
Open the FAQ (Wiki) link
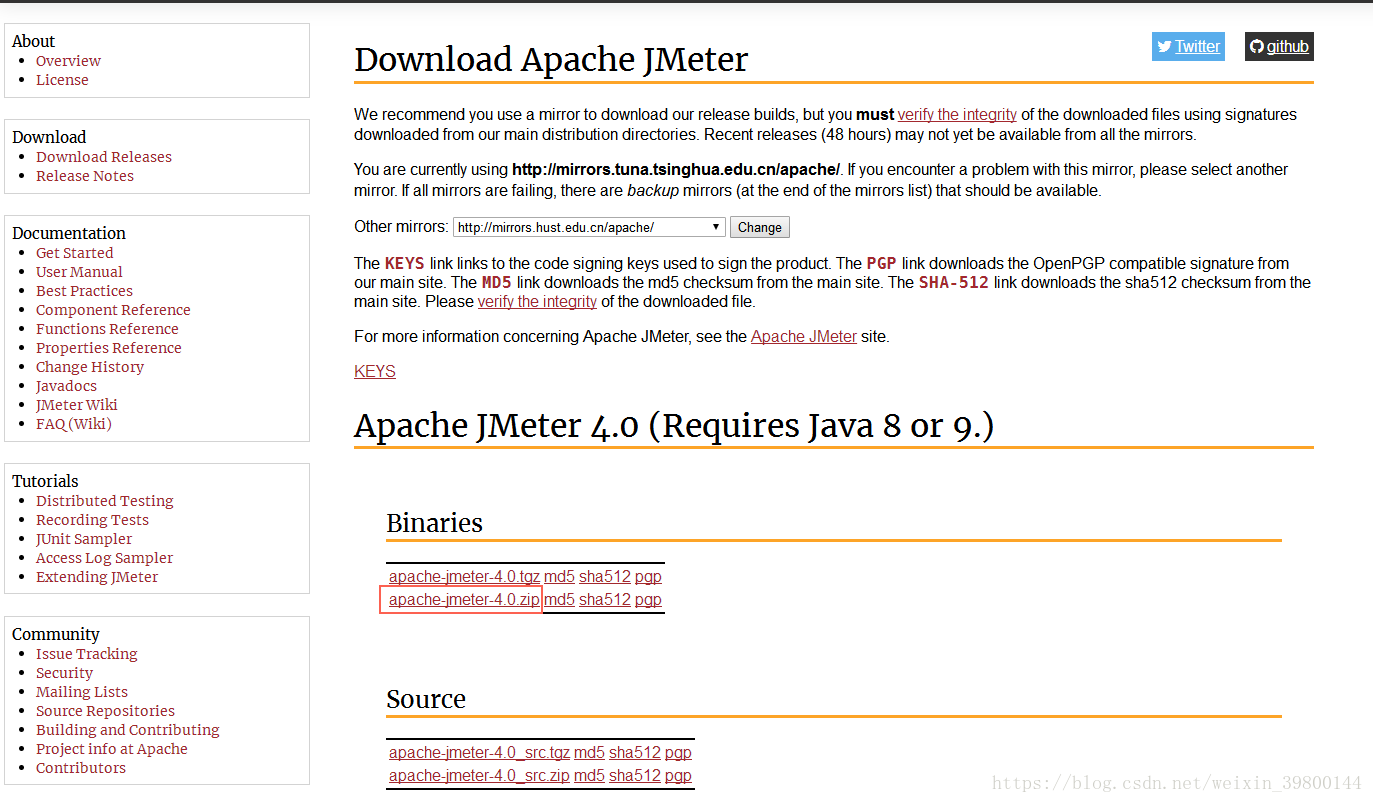(x=74, y=424)
